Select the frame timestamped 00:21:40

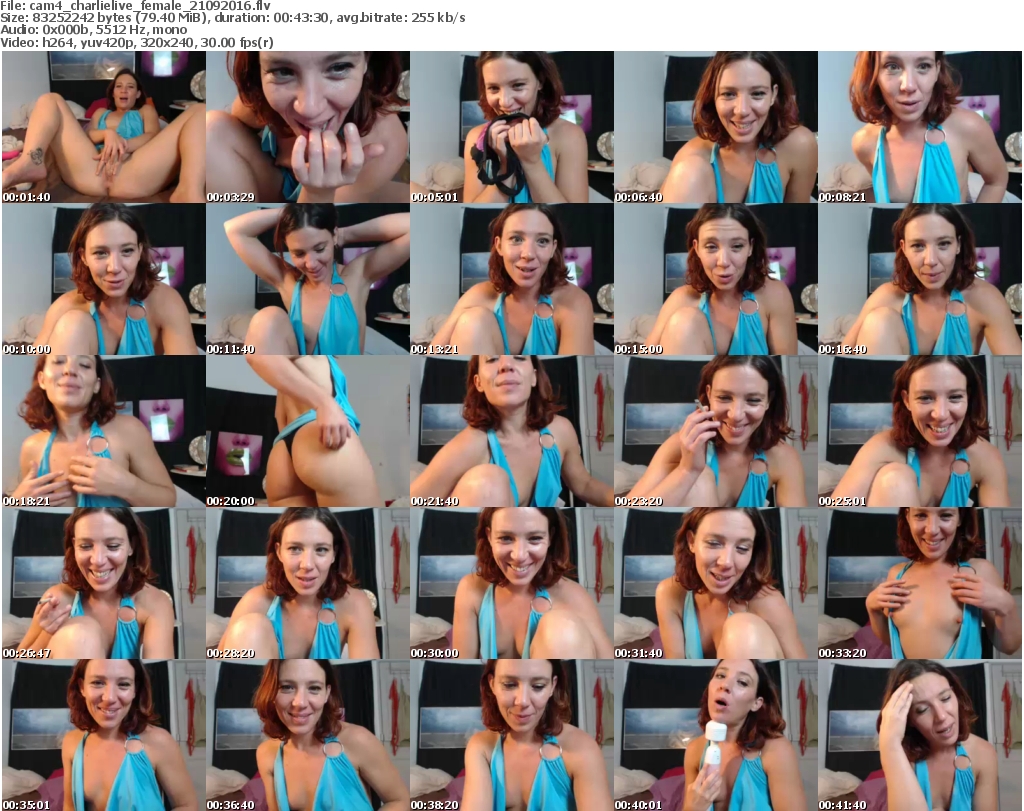tap(511, 431)
